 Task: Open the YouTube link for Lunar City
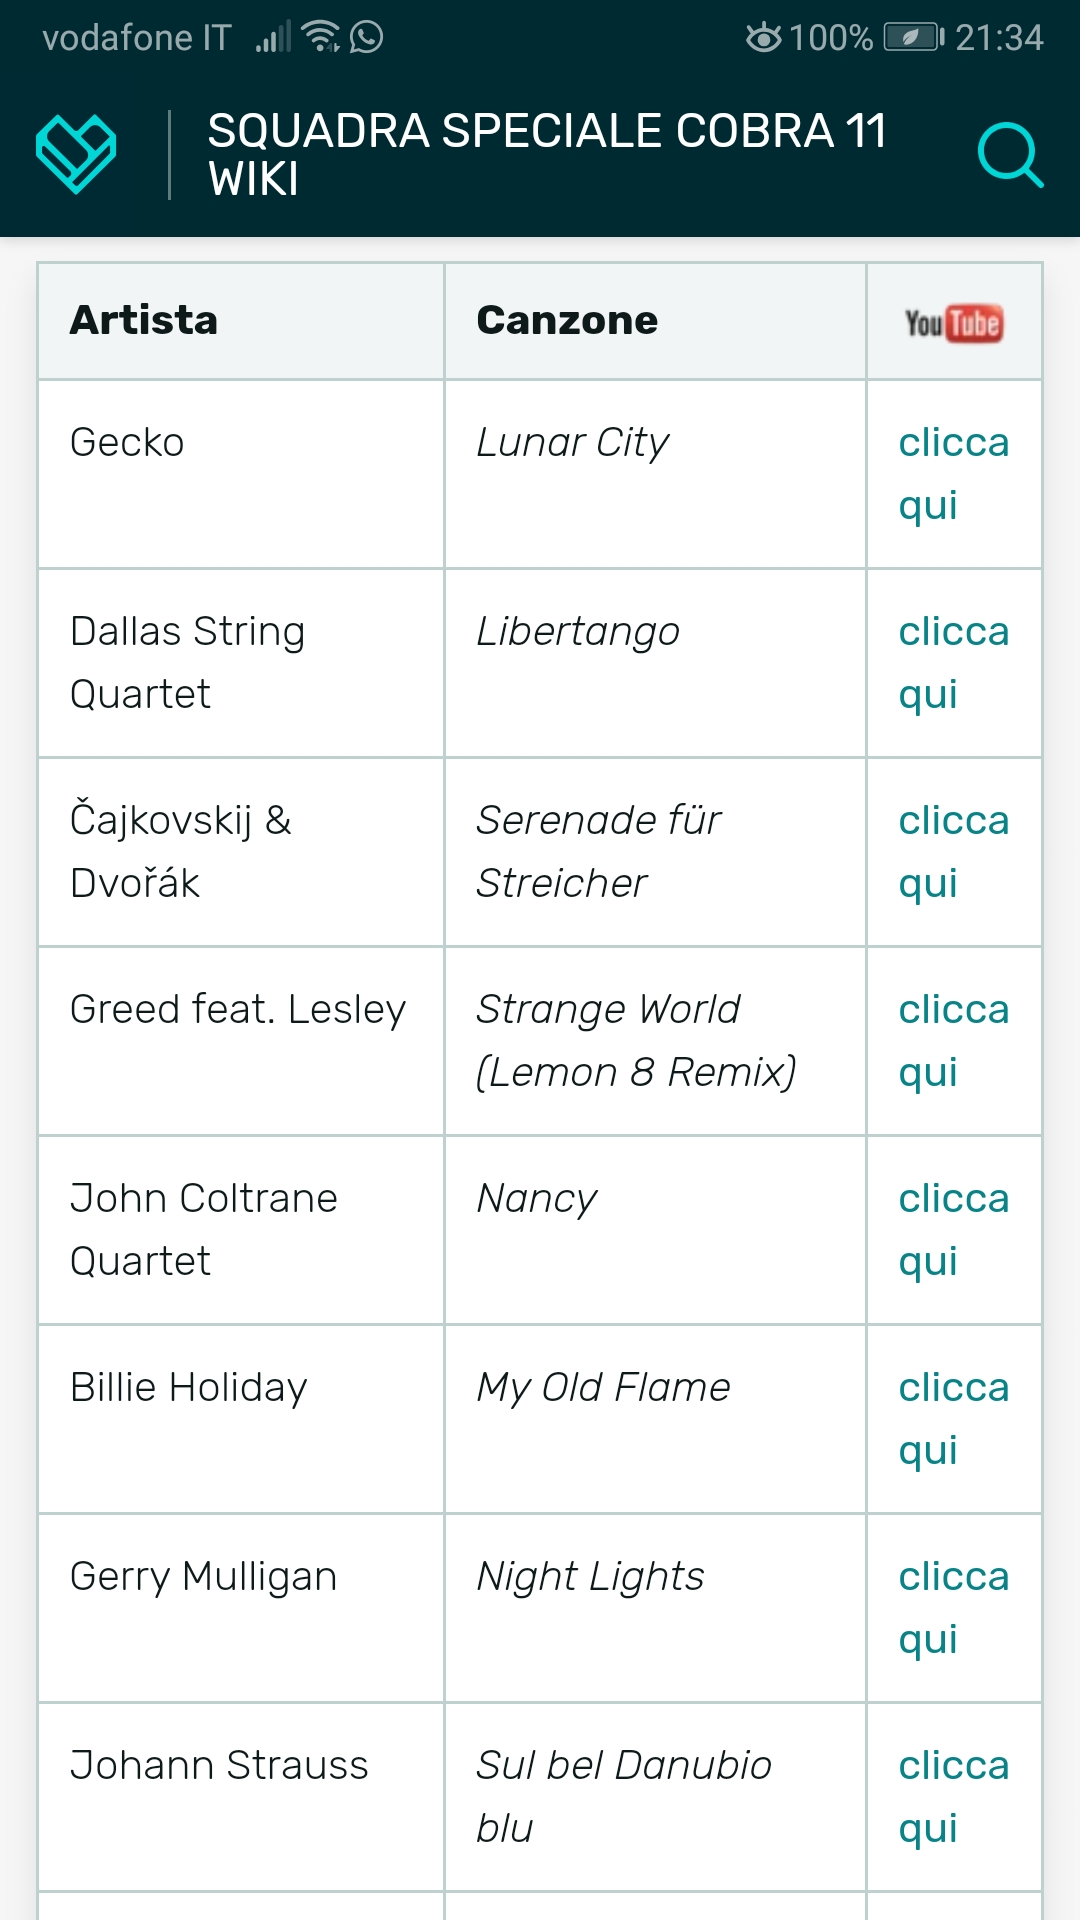click(953, 473)
